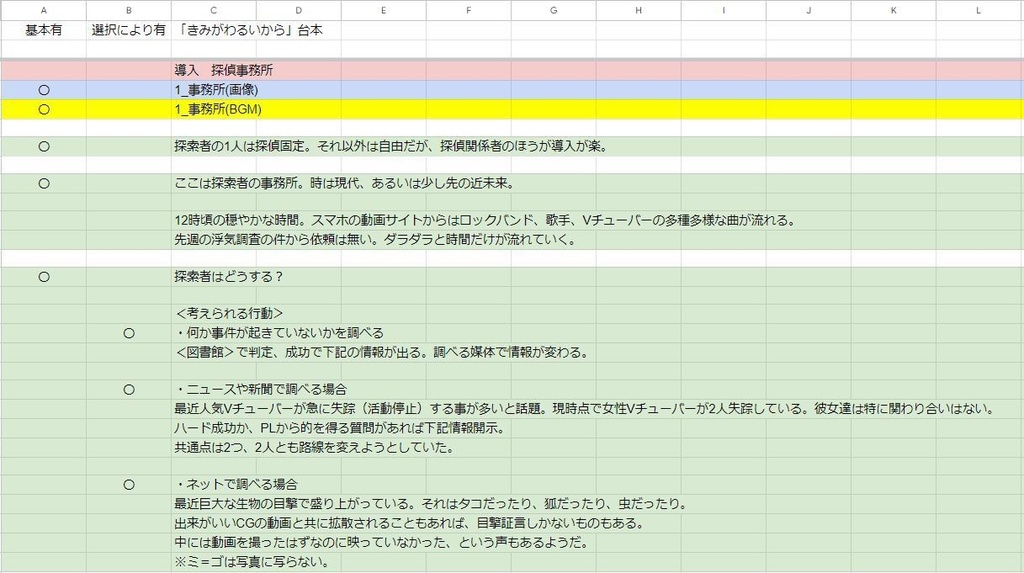Viewport: 1024px width, 573px height.
Task: Select column F header
Action: [x=468, y=10]
